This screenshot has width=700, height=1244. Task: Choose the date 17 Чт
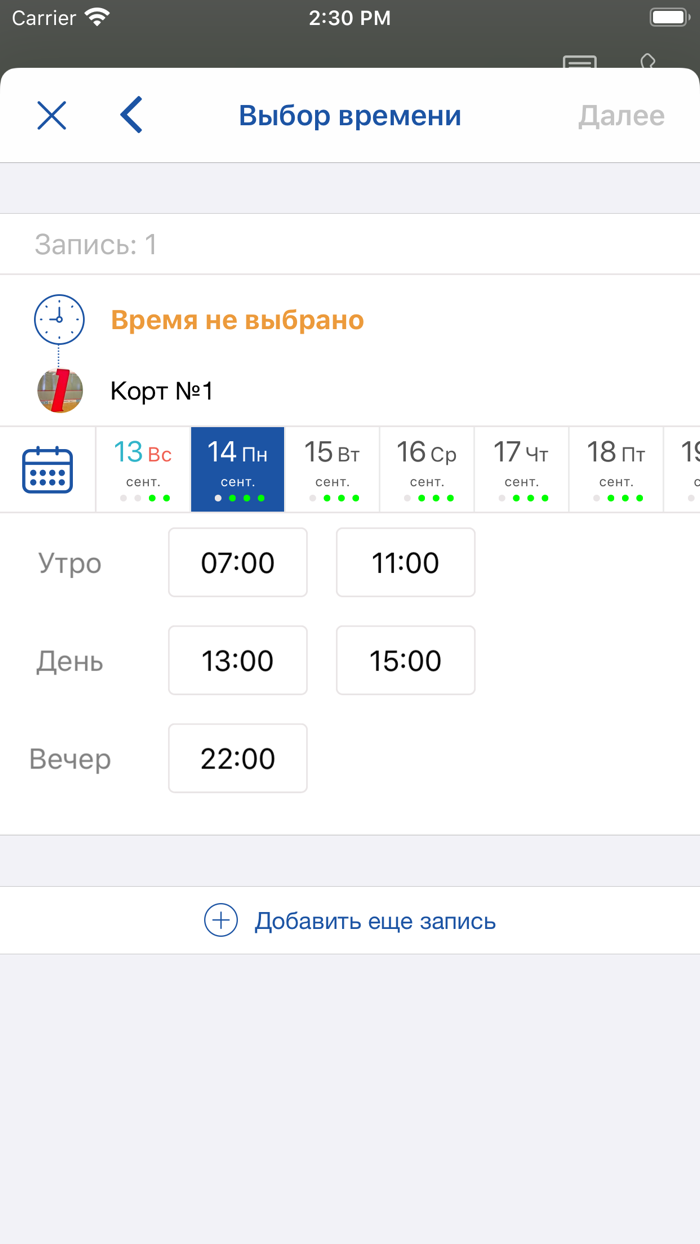521,469
